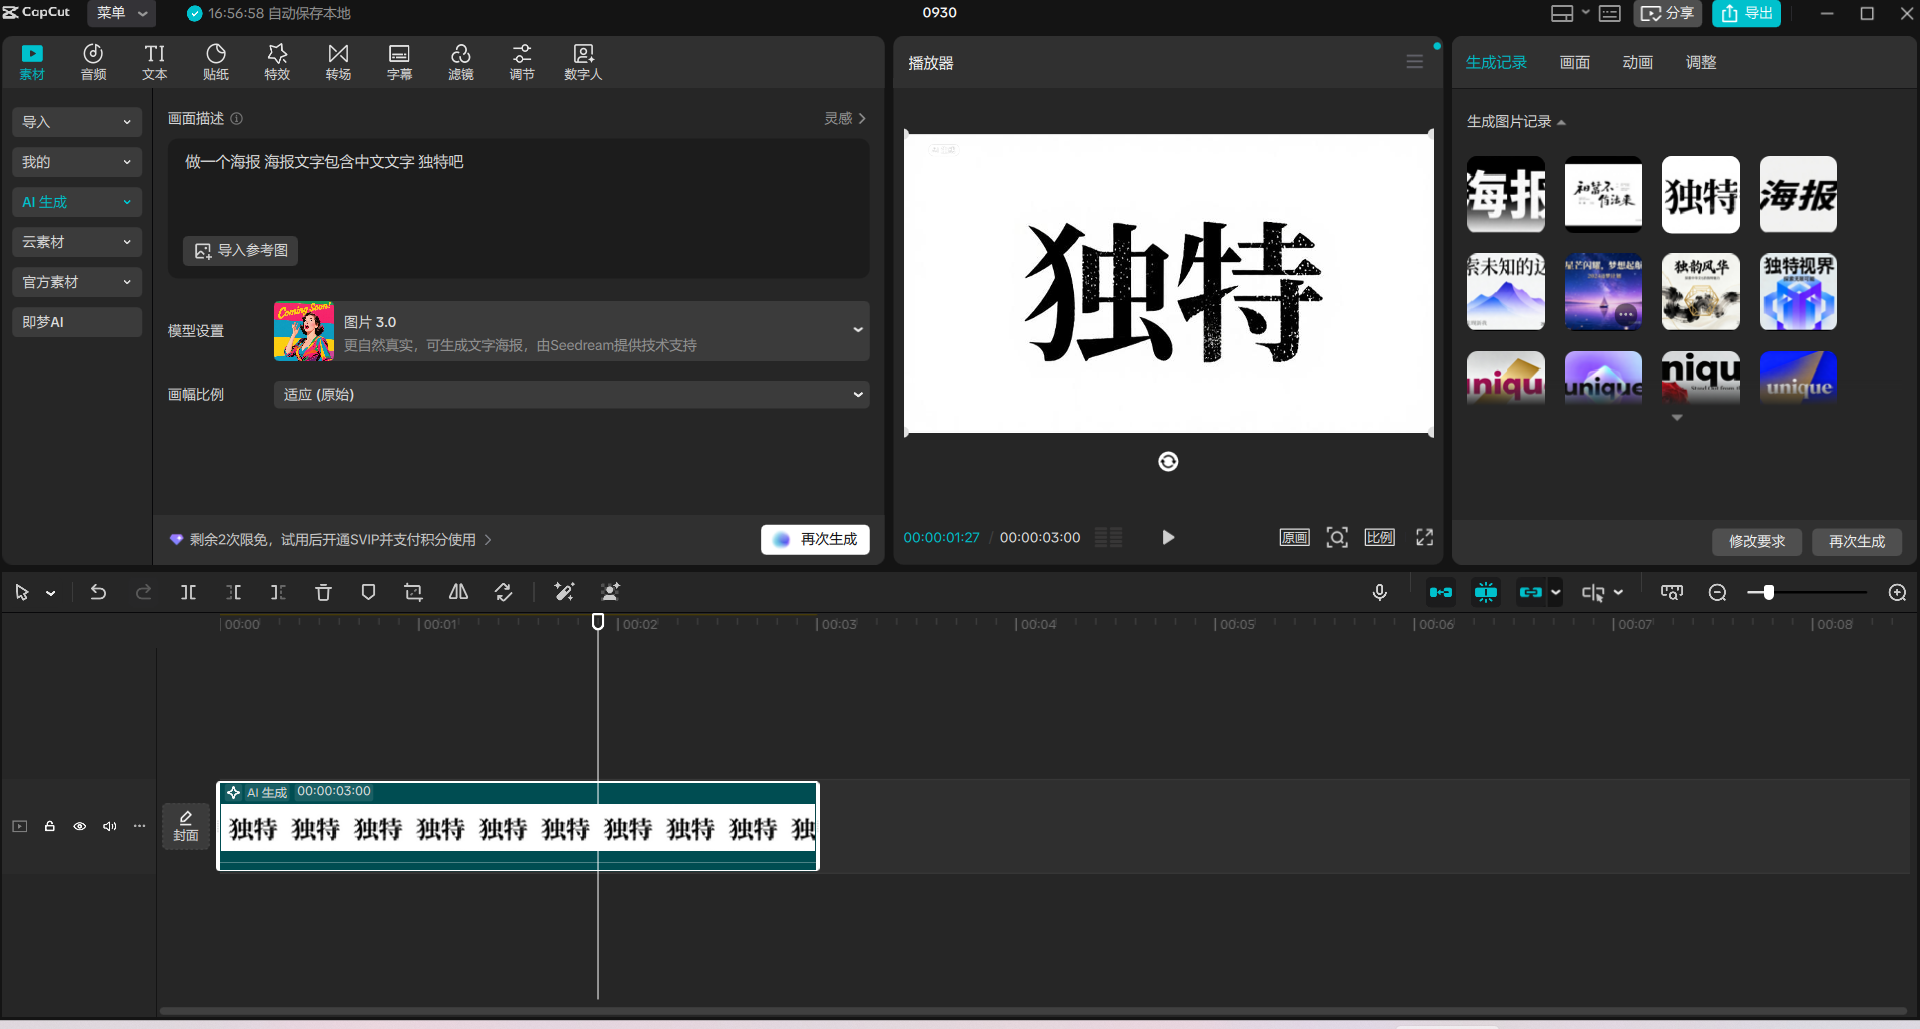1920x1029 pixels.
Task: Switch to the 调整 tab
Action: tap(1701, 62)
